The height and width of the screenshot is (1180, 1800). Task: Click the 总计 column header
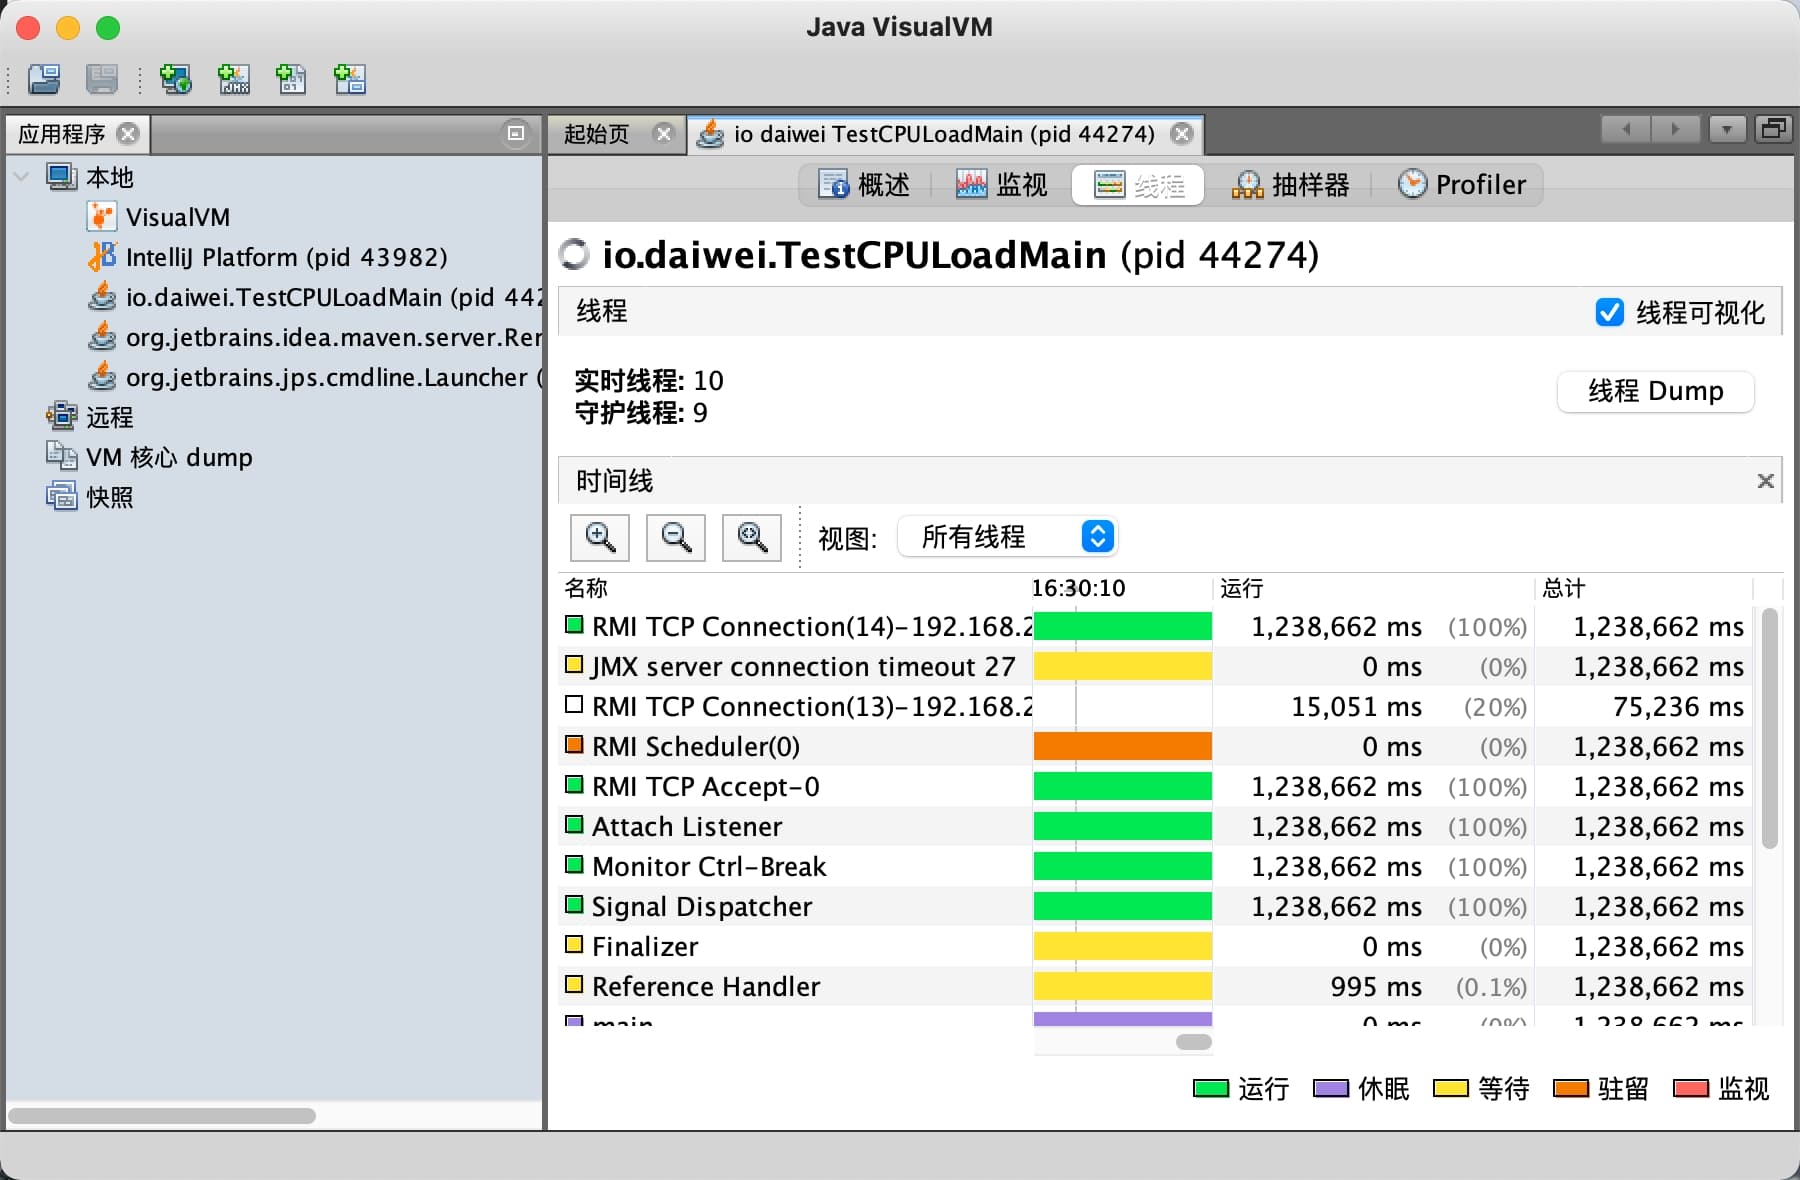(x=1645, y=588)
